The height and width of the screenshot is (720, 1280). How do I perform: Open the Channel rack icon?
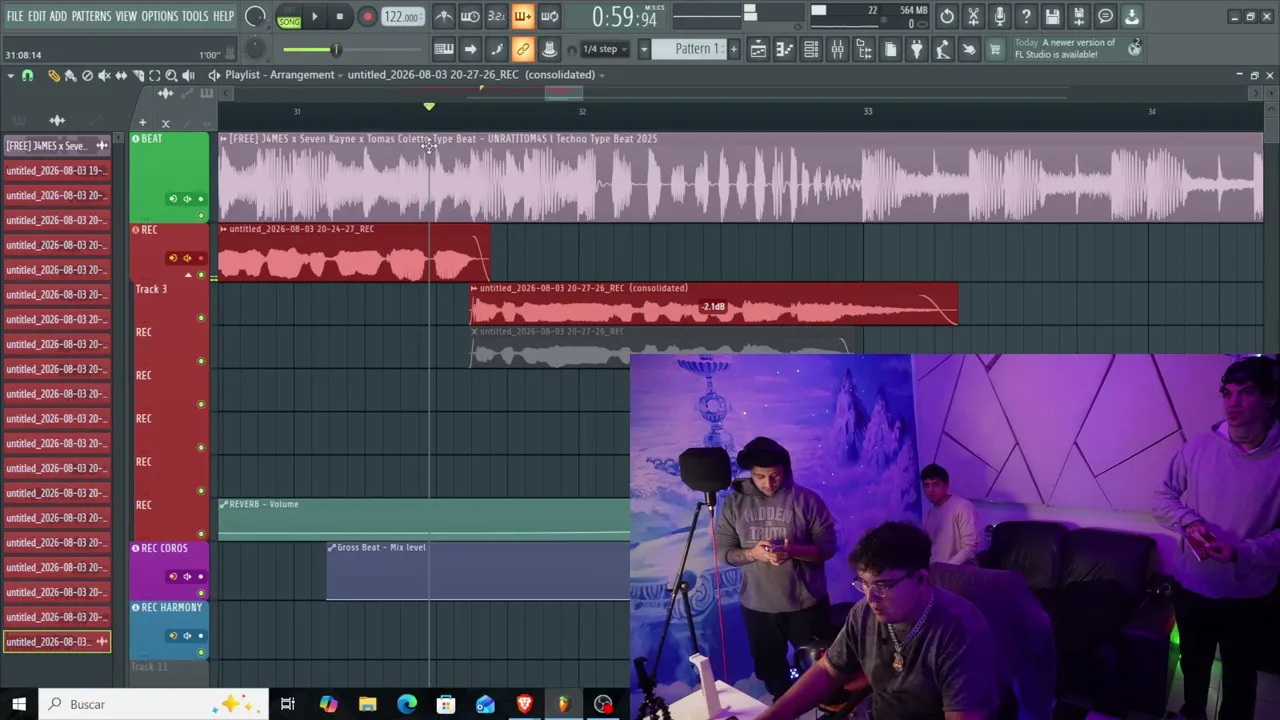click(811, 49)
